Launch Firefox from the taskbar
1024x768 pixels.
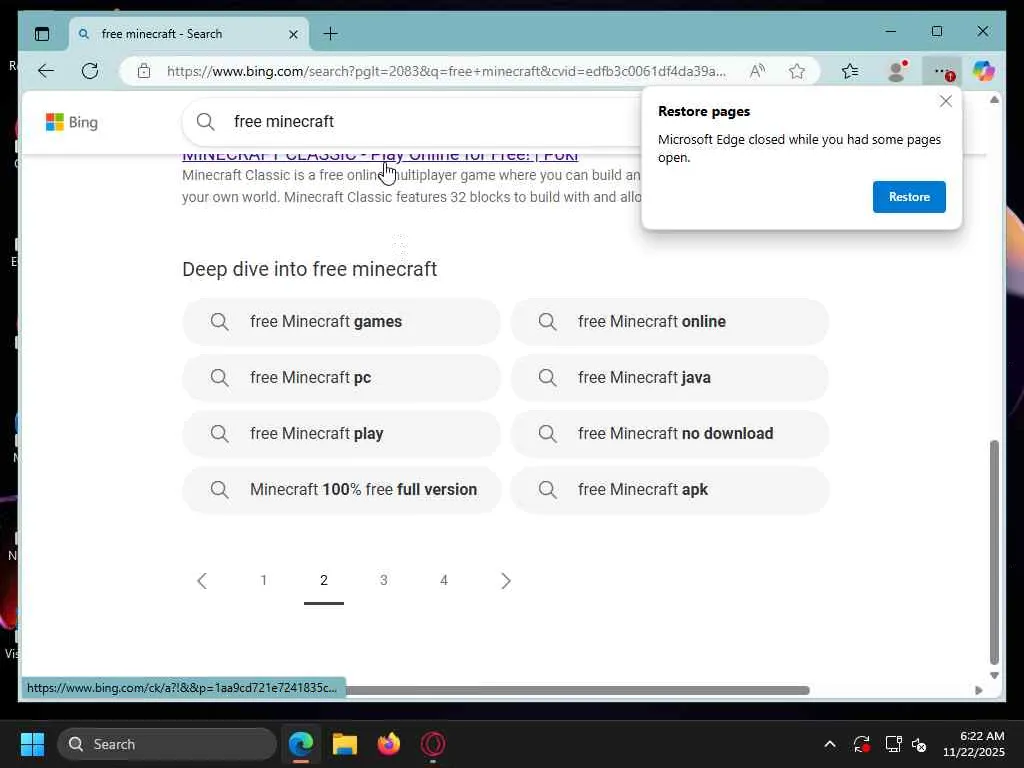(389, 744)
